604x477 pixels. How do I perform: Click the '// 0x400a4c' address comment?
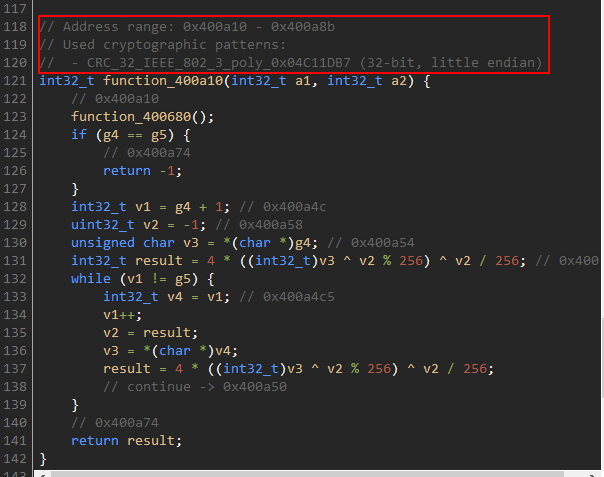pyautogui.click(x=283, y=207)
